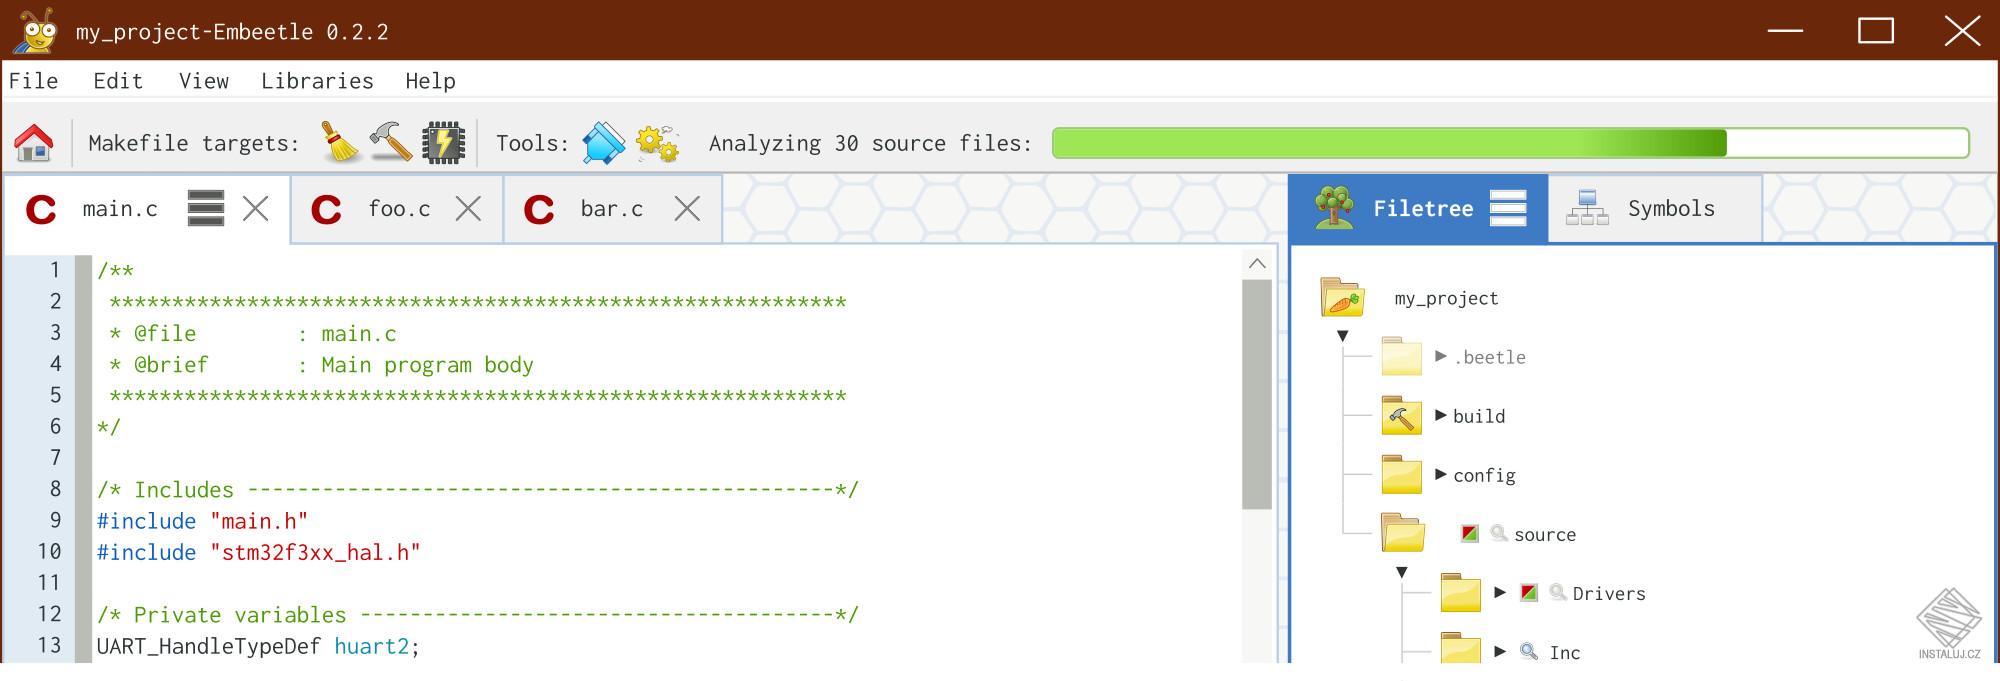The height and width of the screenshot is (681, 2000).
Task: Click the "stm32f3xx_hal.h" include string
Action: [315, 552]
